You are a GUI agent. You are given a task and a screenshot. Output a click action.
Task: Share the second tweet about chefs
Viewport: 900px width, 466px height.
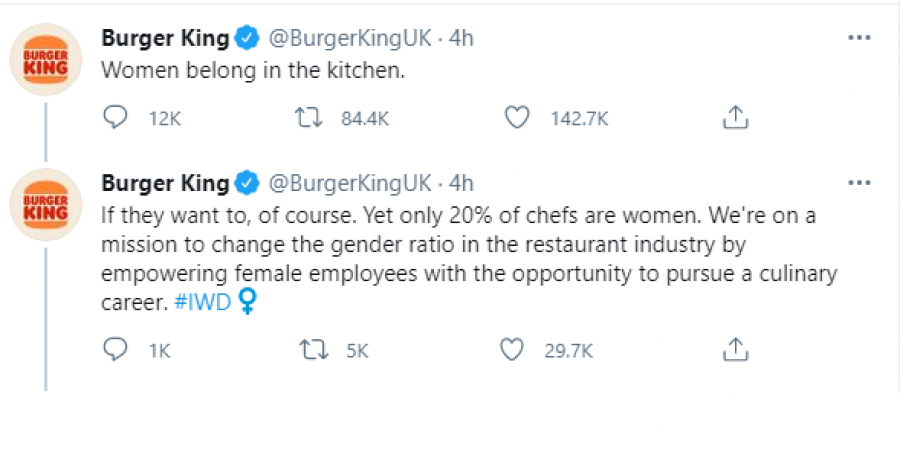pos(735,349)
